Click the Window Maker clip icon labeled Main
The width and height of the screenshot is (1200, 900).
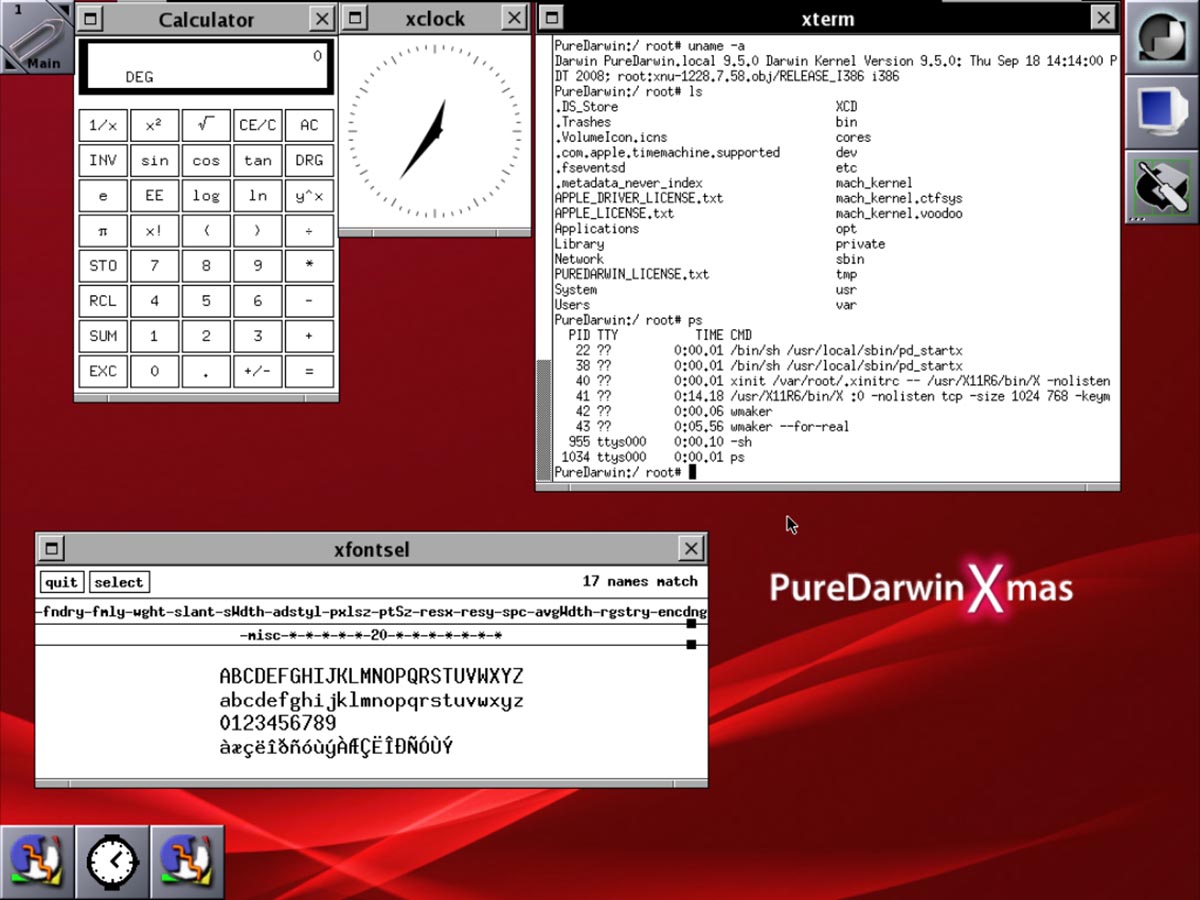(37, 37)
